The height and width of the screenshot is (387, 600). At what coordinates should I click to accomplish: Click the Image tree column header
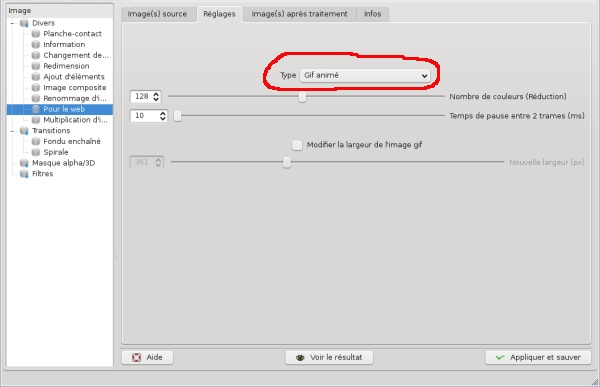(60, 11)
